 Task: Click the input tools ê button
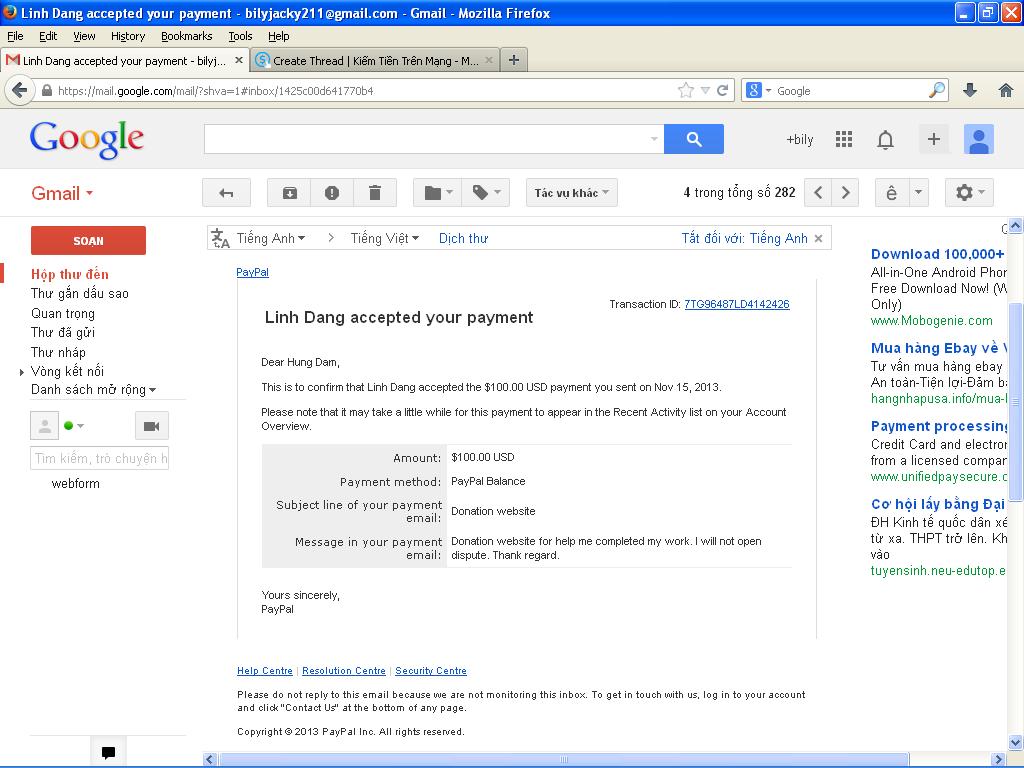(891, 193)
